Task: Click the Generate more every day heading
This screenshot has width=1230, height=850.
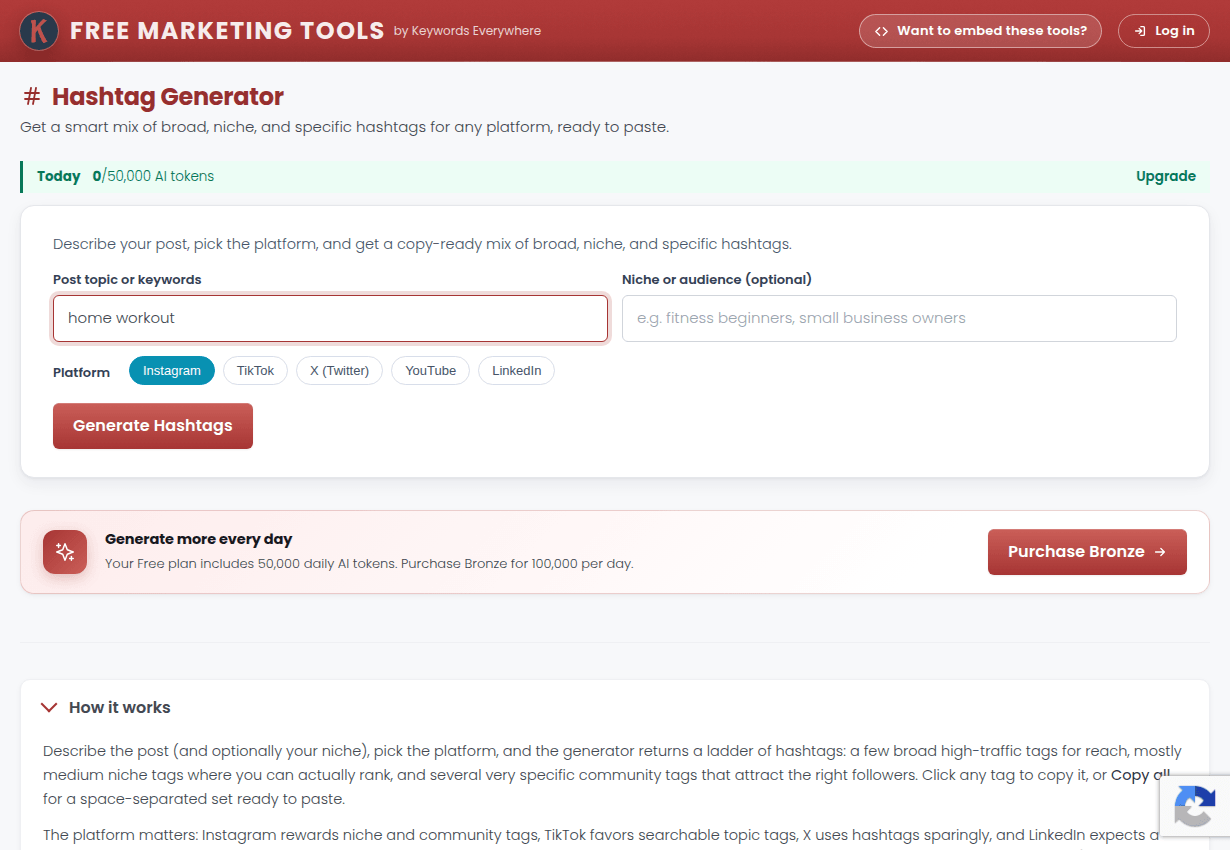Action: tap(199, 539)
